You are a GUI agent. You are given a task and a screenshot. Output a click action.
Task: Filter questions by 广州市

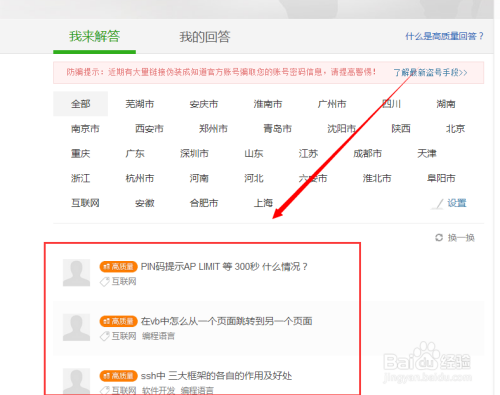(x=332, y=104)
